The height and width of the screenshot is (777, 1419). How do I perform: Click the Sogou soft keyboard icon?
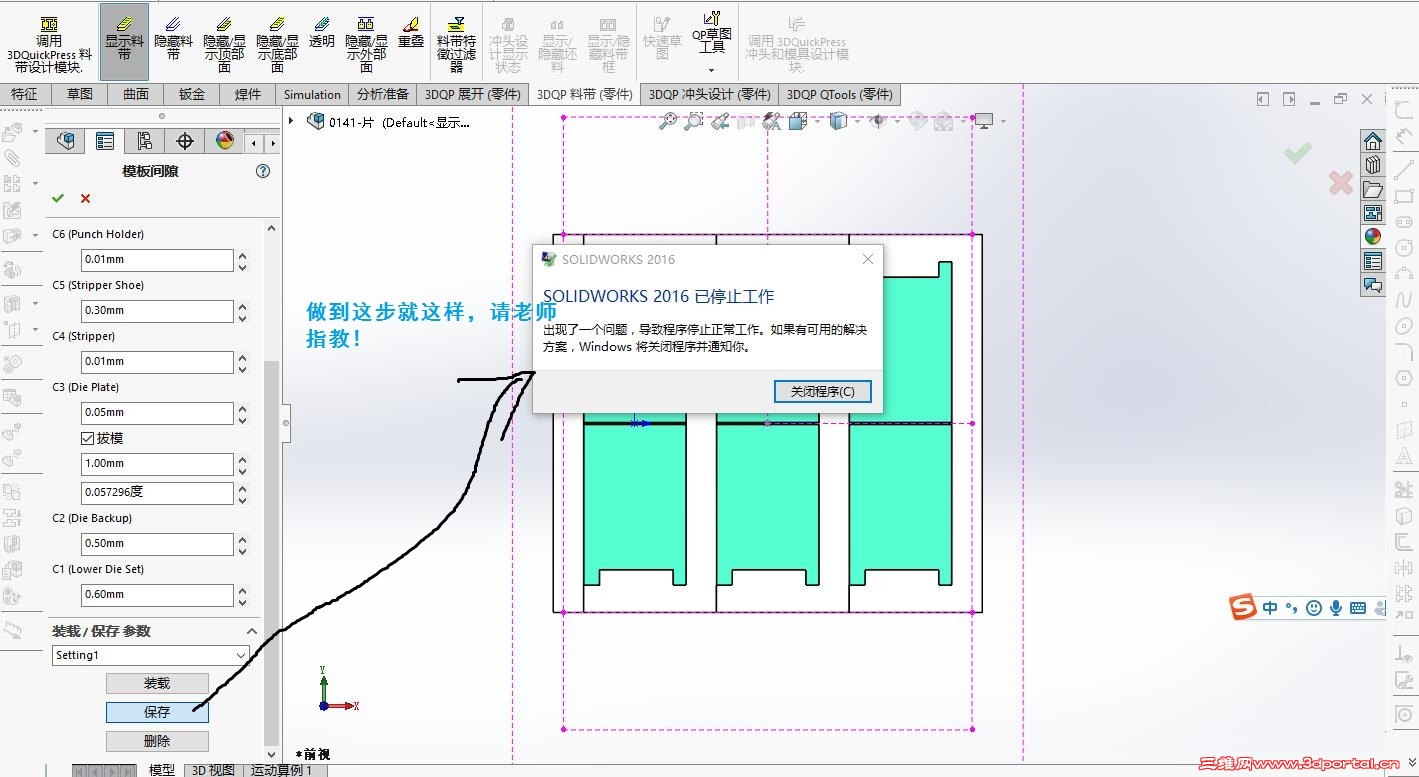point(1358,608)
